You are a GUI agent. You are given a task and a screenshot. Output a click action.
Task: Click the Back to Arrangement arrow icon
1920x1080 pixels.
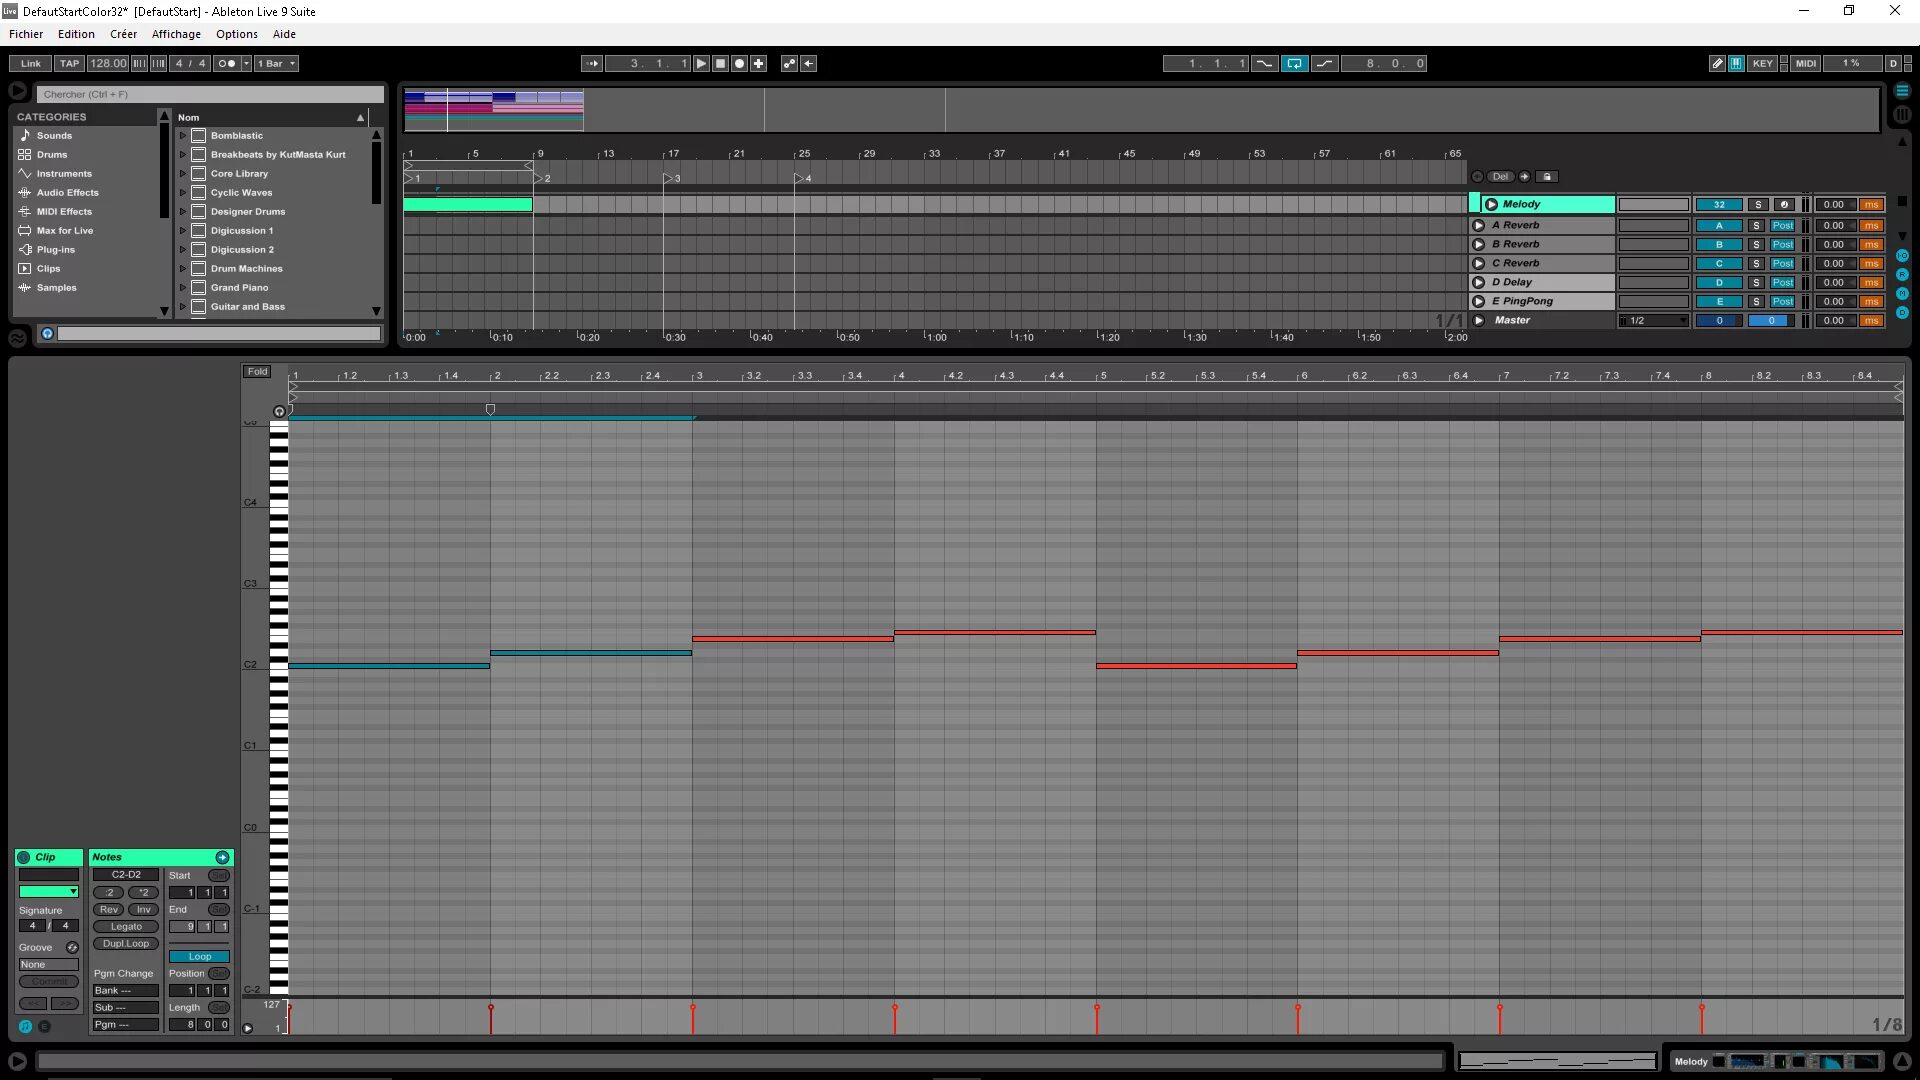tap(809, 63)
